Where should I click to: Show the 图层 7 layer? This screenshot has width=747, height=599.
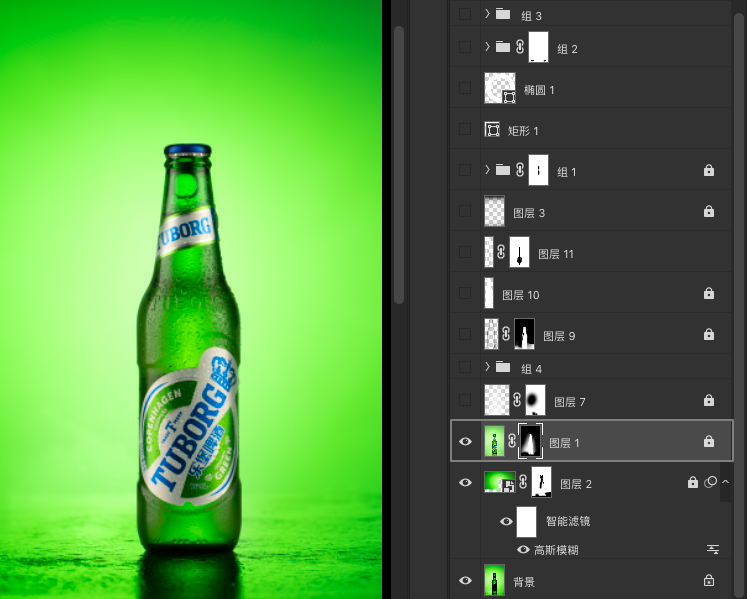465,400
